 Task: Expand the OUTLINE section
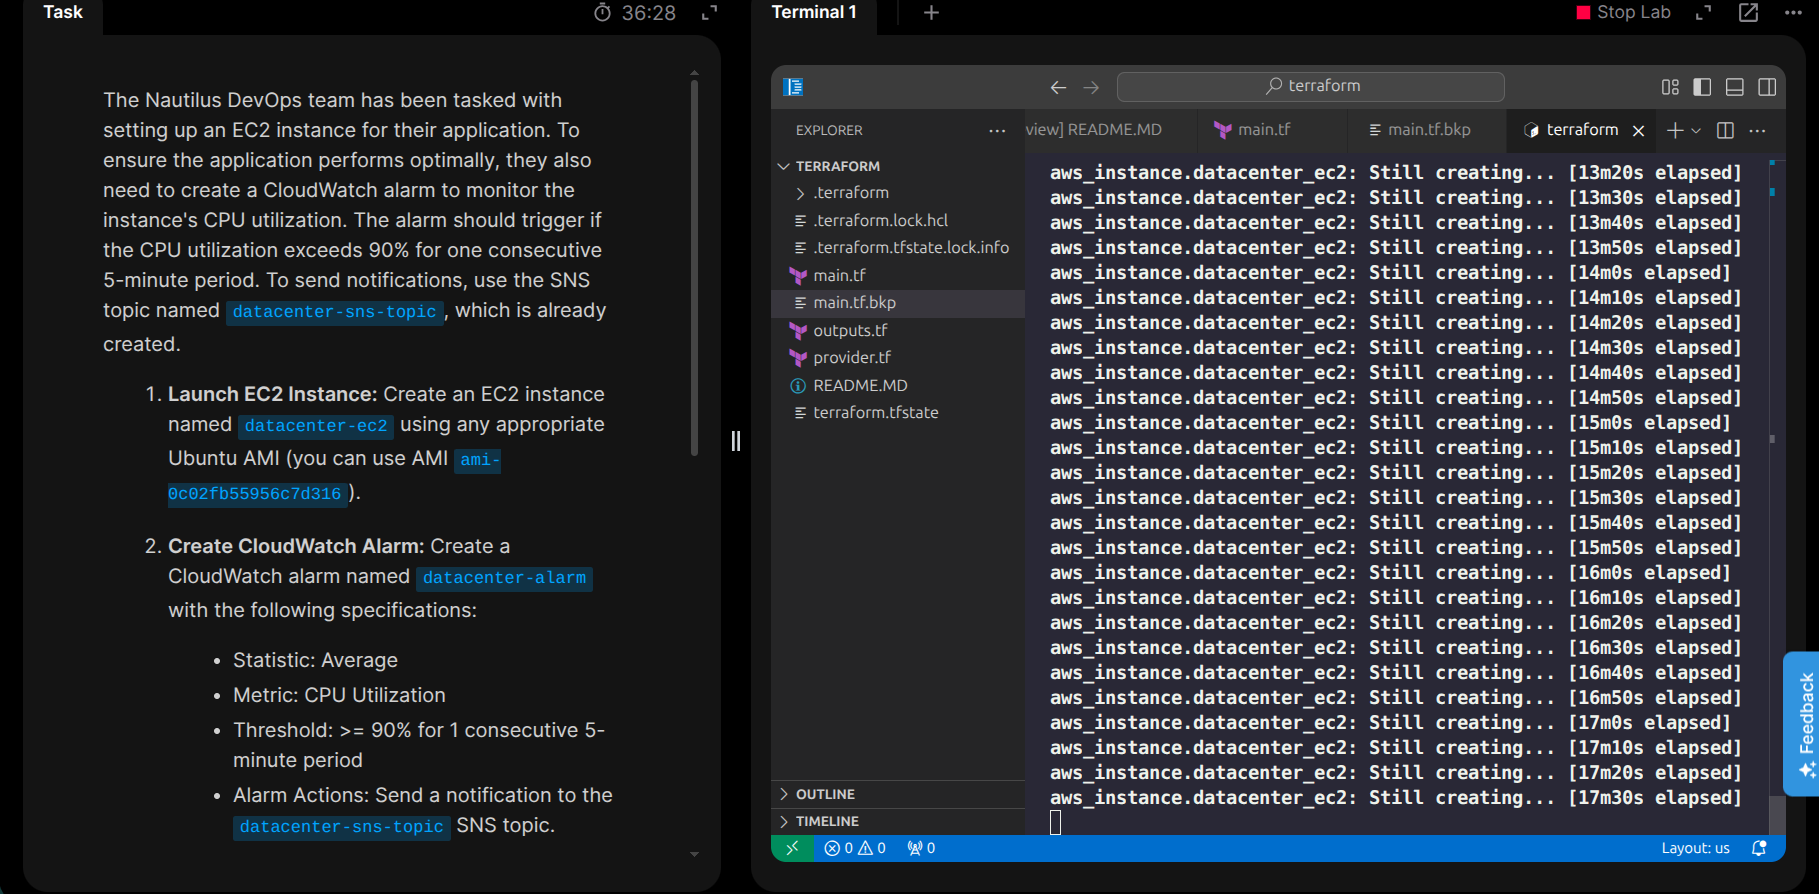(x=825, y=794)
